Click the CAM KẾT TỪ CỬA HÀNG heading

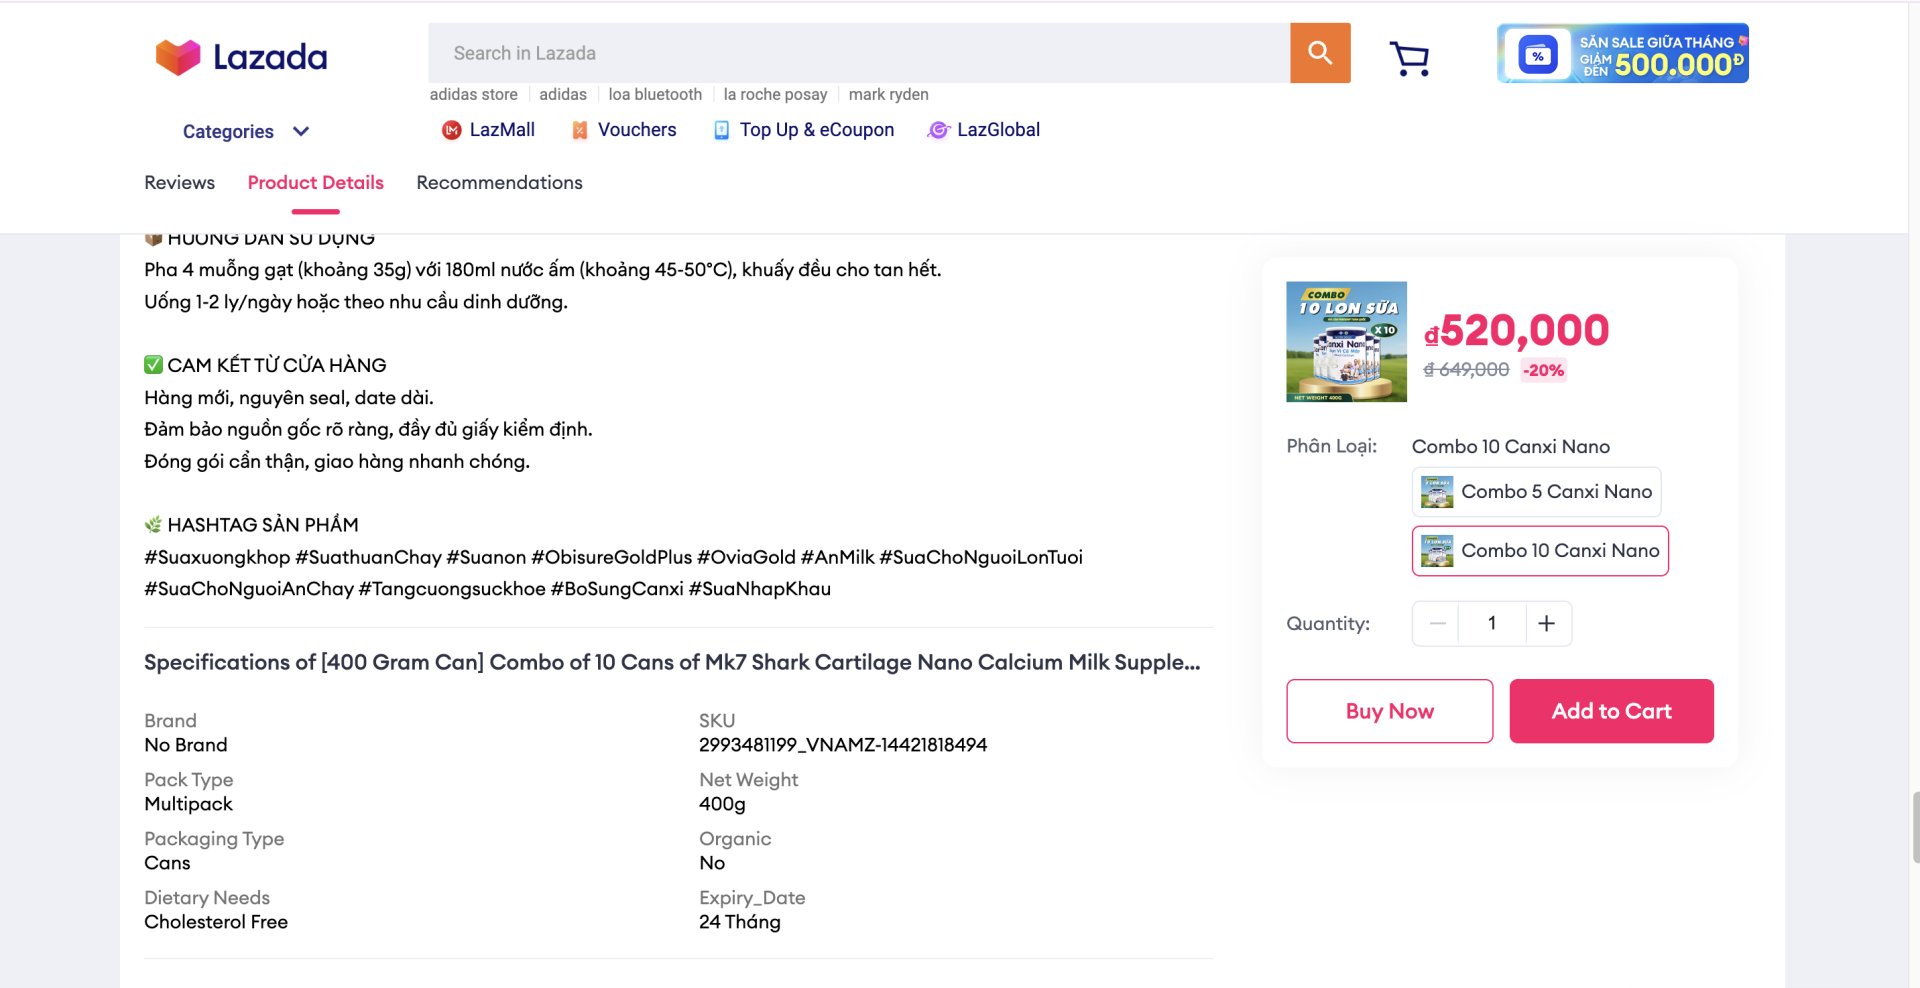click(277, 365)
